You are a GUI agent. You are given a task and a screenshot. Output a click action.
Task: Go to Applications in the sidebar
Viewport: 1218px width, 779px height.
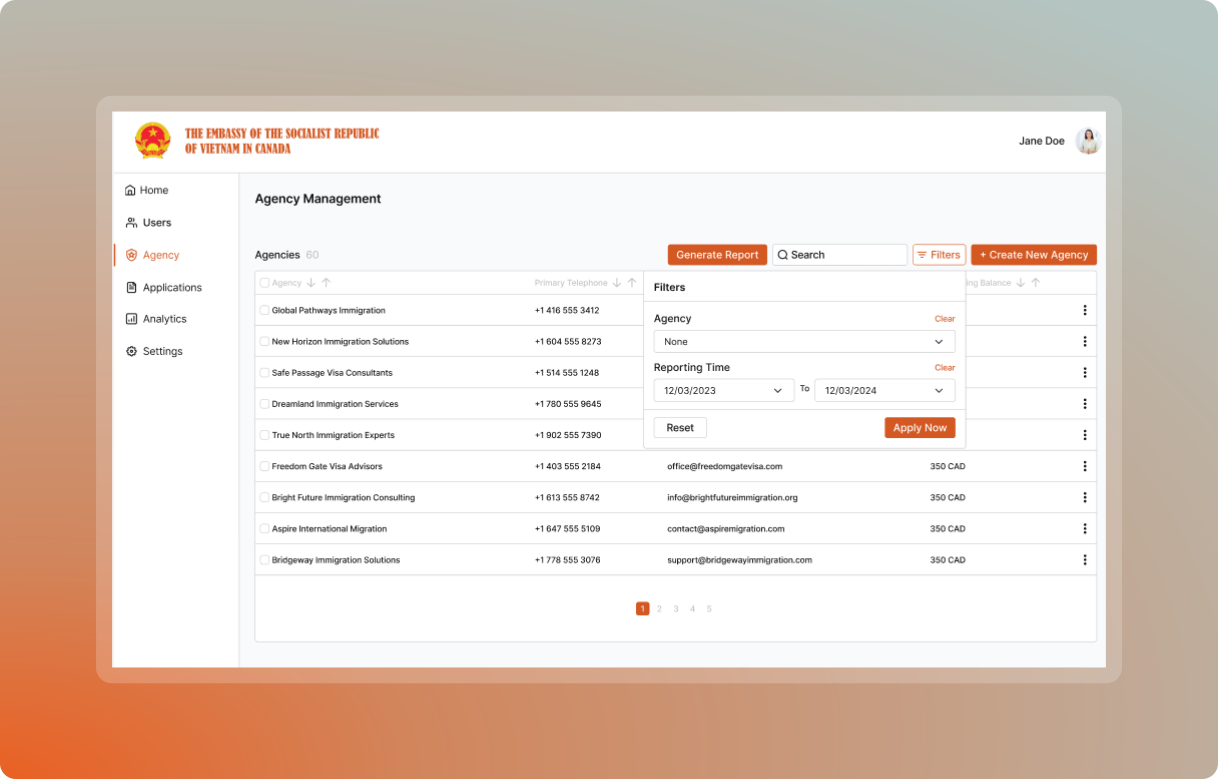171,288
